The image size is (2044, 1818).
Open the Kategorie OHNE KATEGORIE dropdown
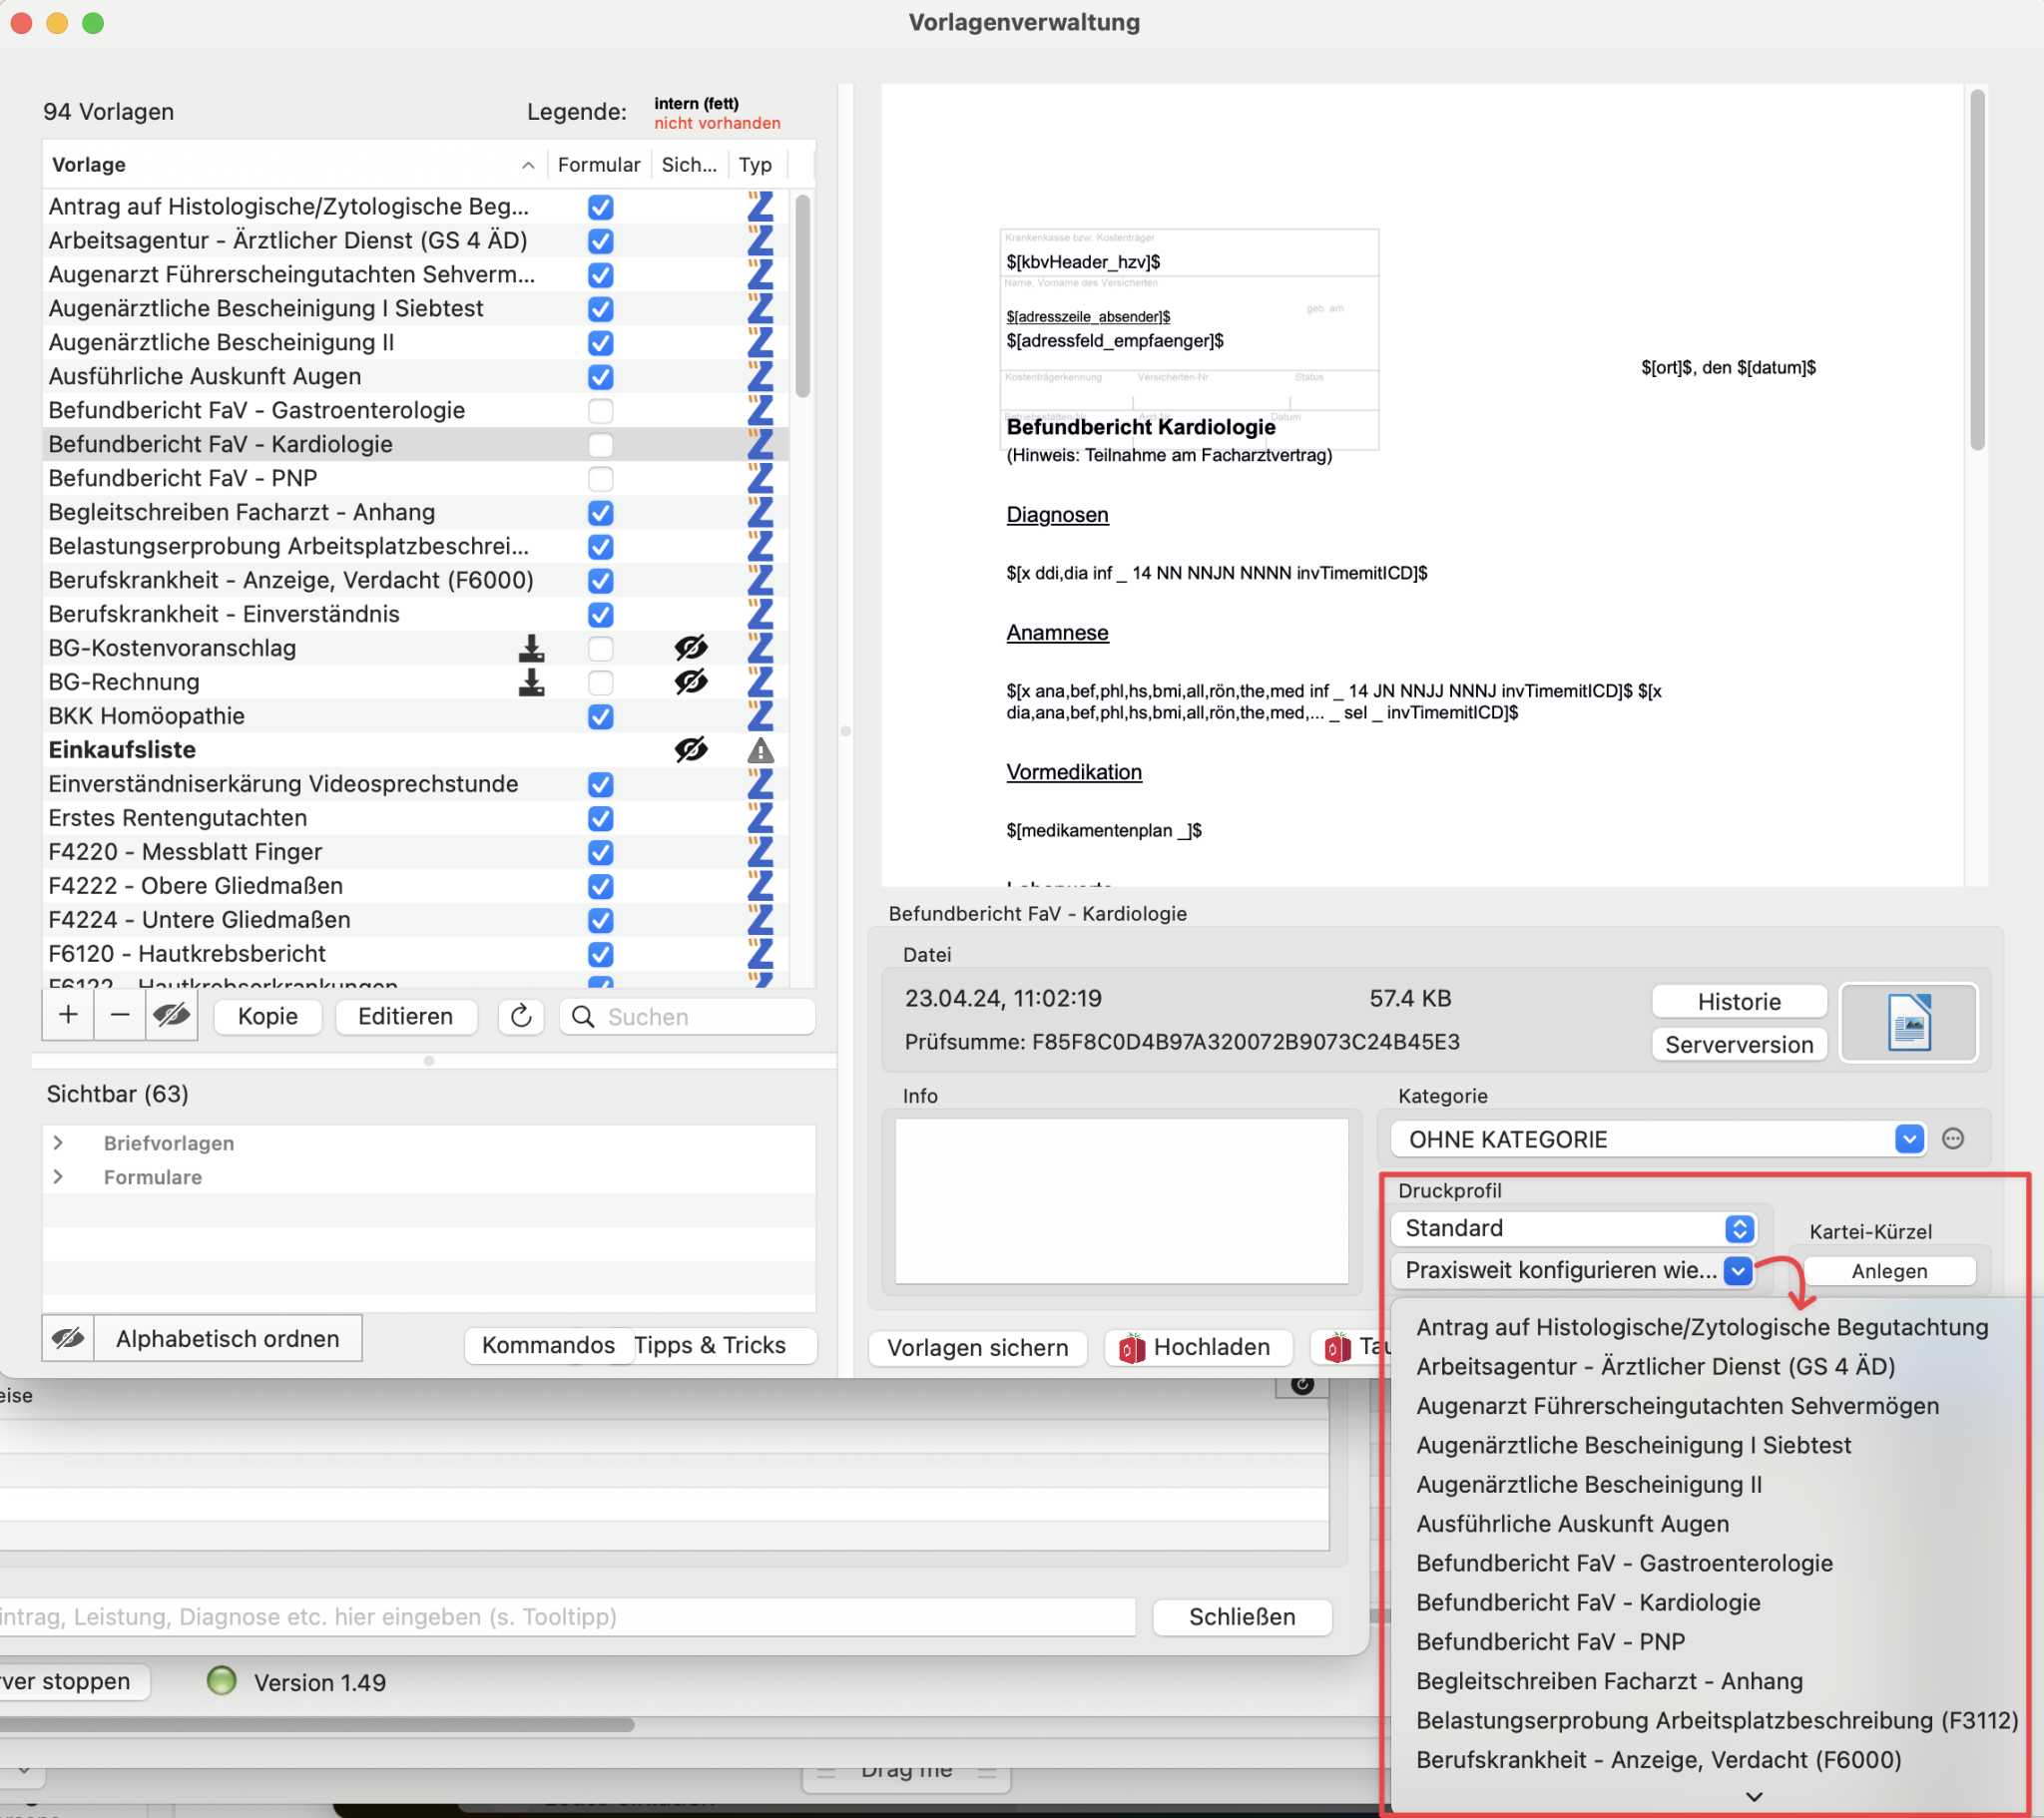pos(1658,1139)
